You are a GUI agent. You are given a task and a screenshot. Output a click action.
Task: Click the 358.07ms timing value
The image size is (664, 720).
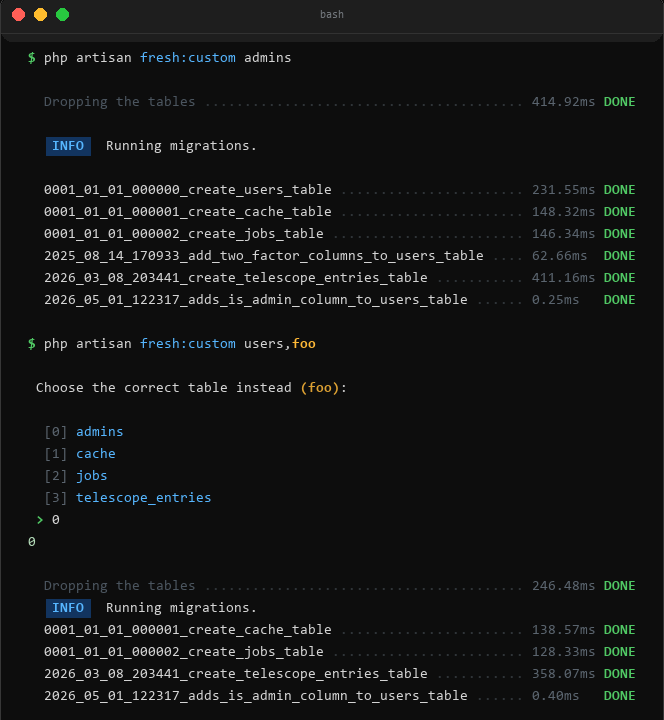coord(563,675)
